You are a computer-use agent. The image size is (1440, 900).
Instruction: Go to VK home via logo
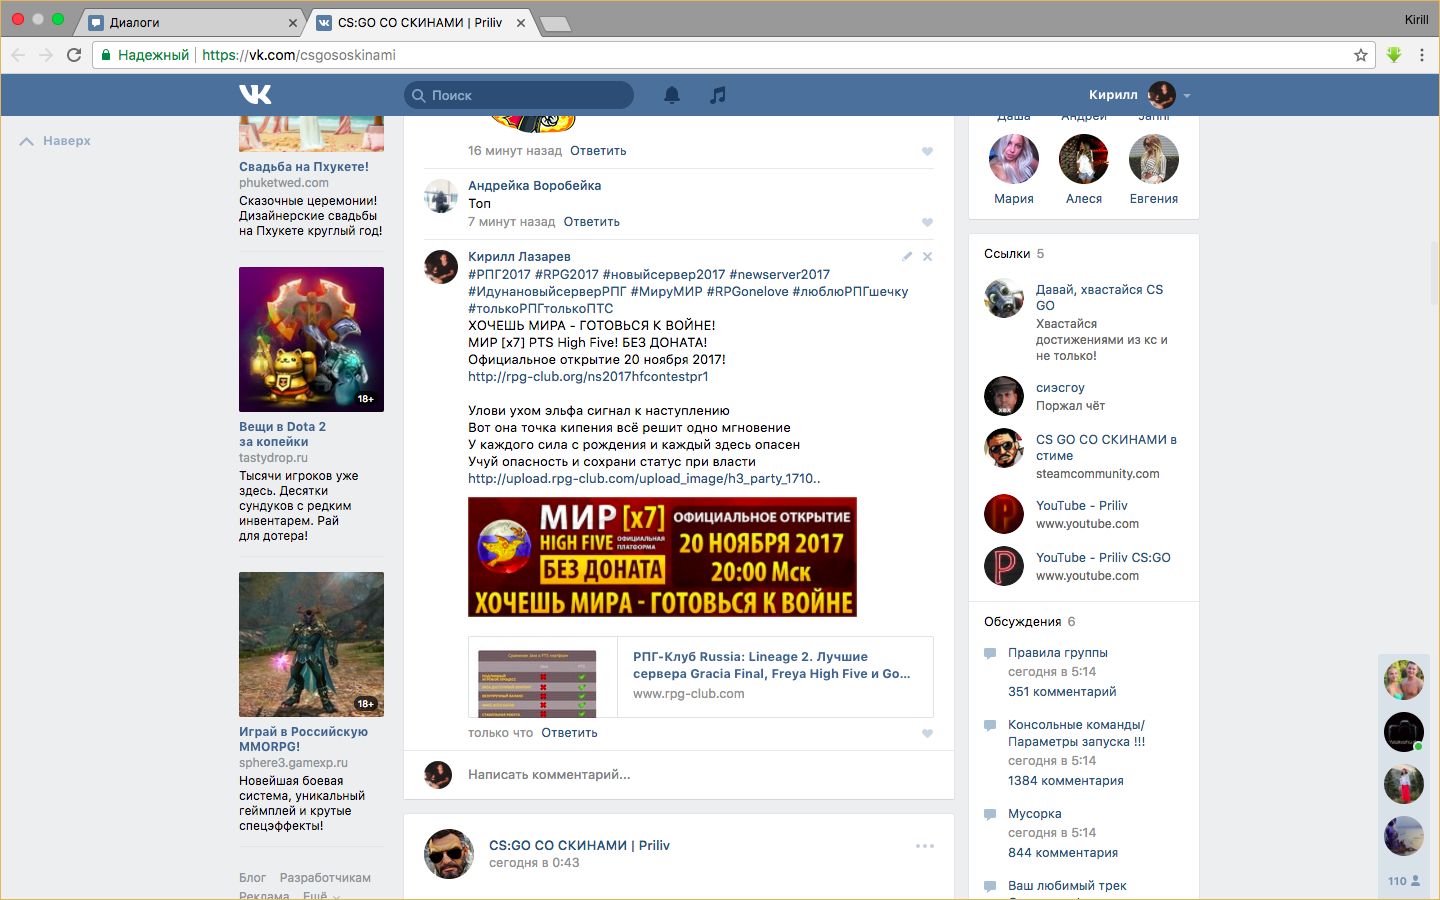click(256, 95)
